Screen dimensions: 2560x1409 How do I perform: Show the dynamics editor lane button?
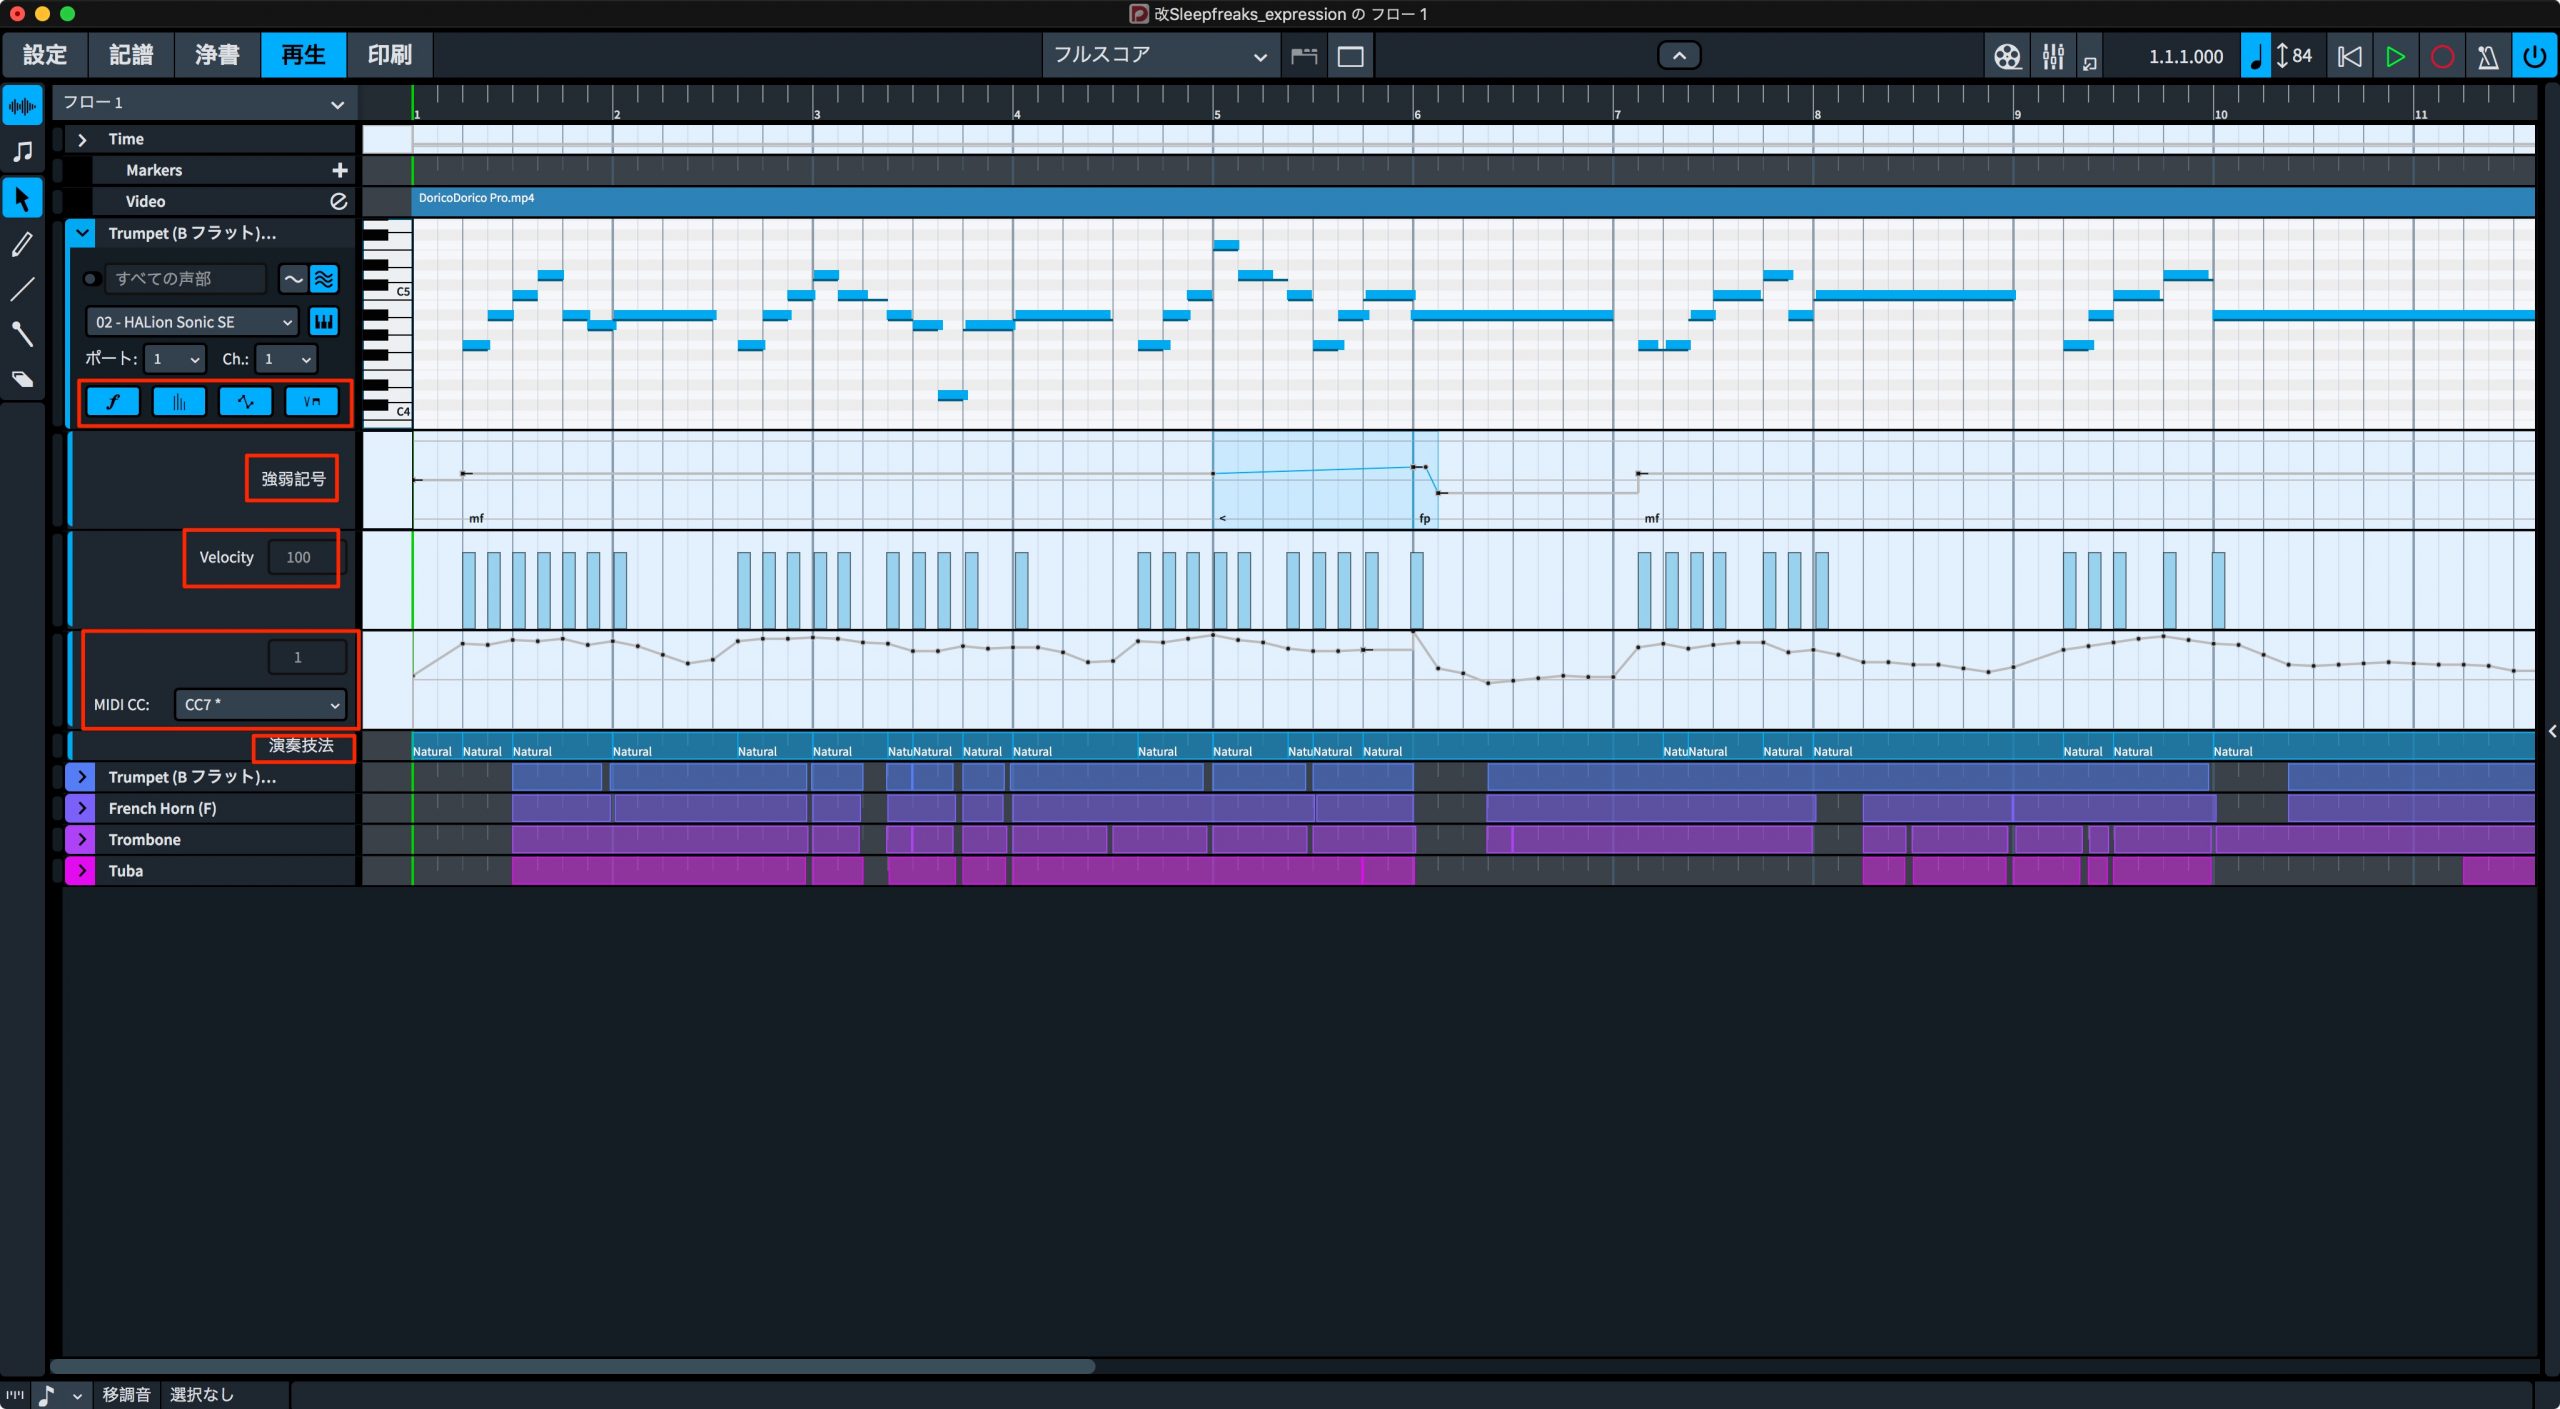click(x=113, y=402)
